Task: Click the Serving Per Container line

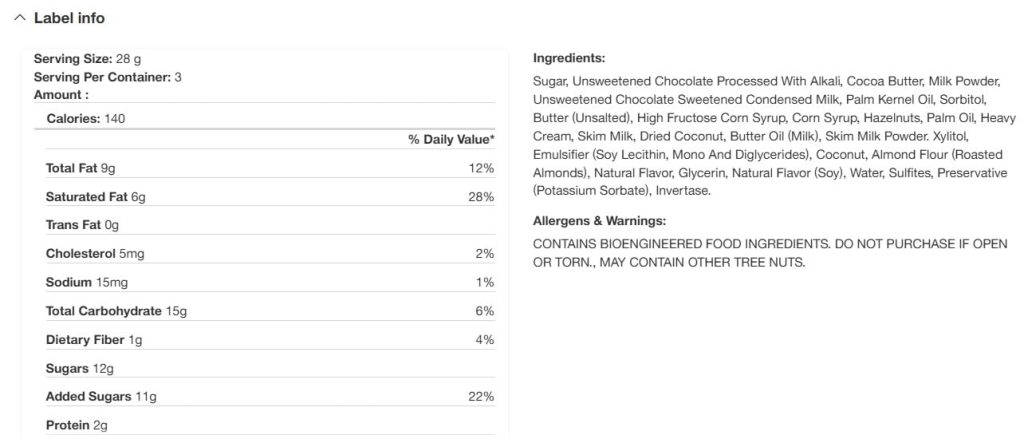Action: (108, 77)
